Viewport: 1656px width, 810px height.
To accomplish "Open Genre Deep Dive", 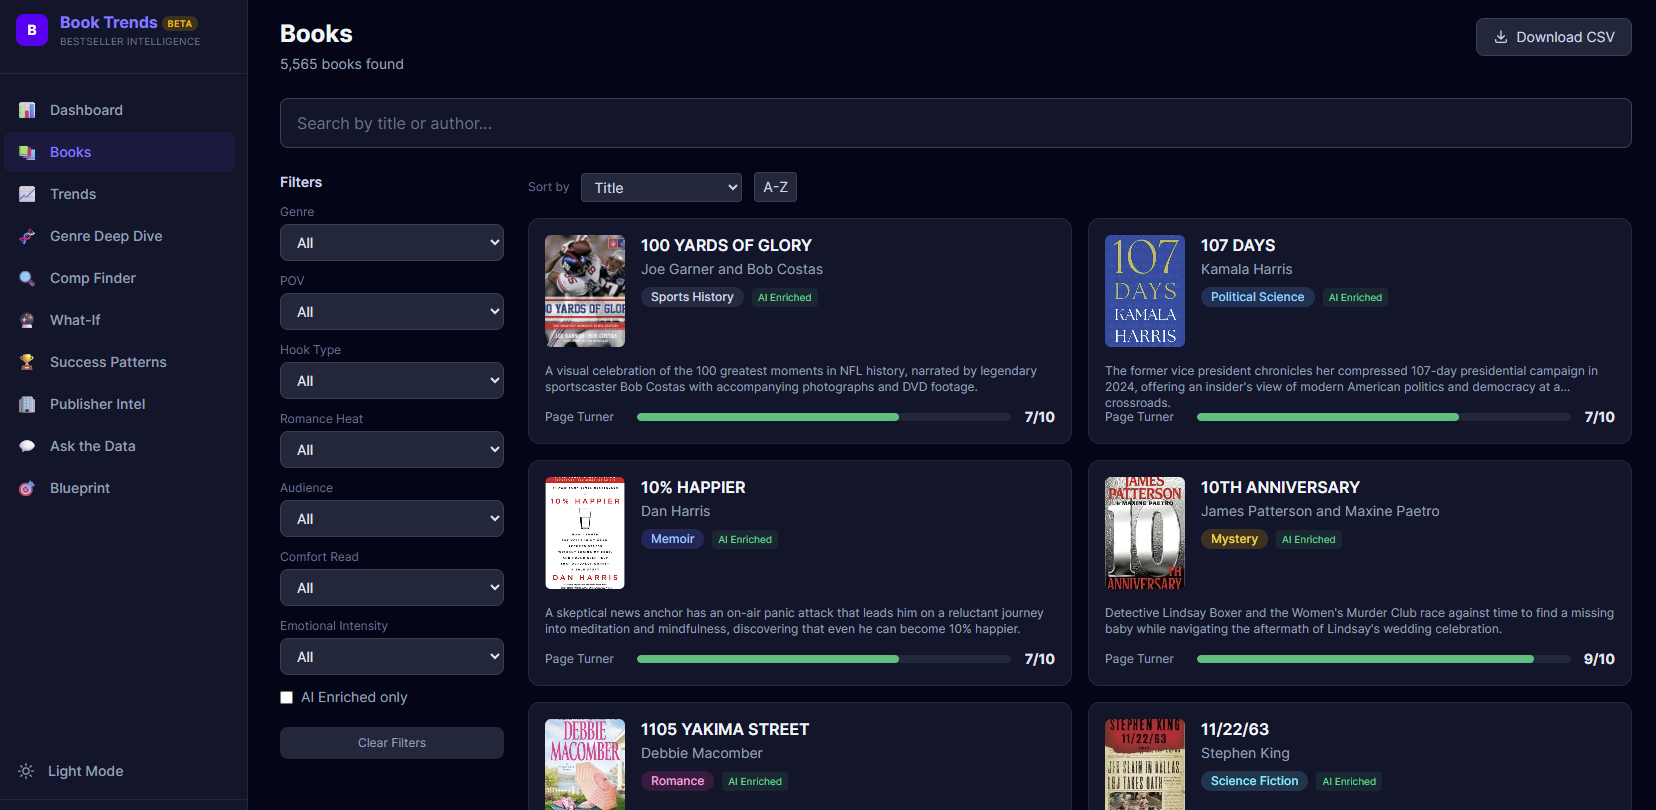I will pos(119,236).
